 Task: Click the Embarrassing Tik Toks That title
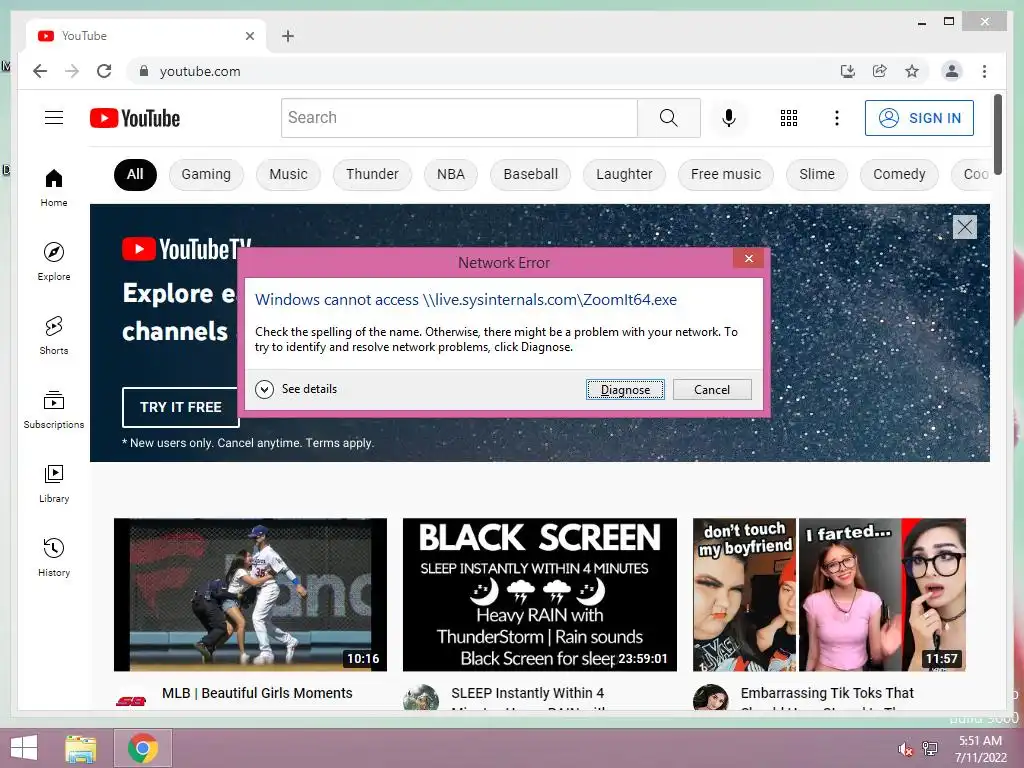pos(827,693)
